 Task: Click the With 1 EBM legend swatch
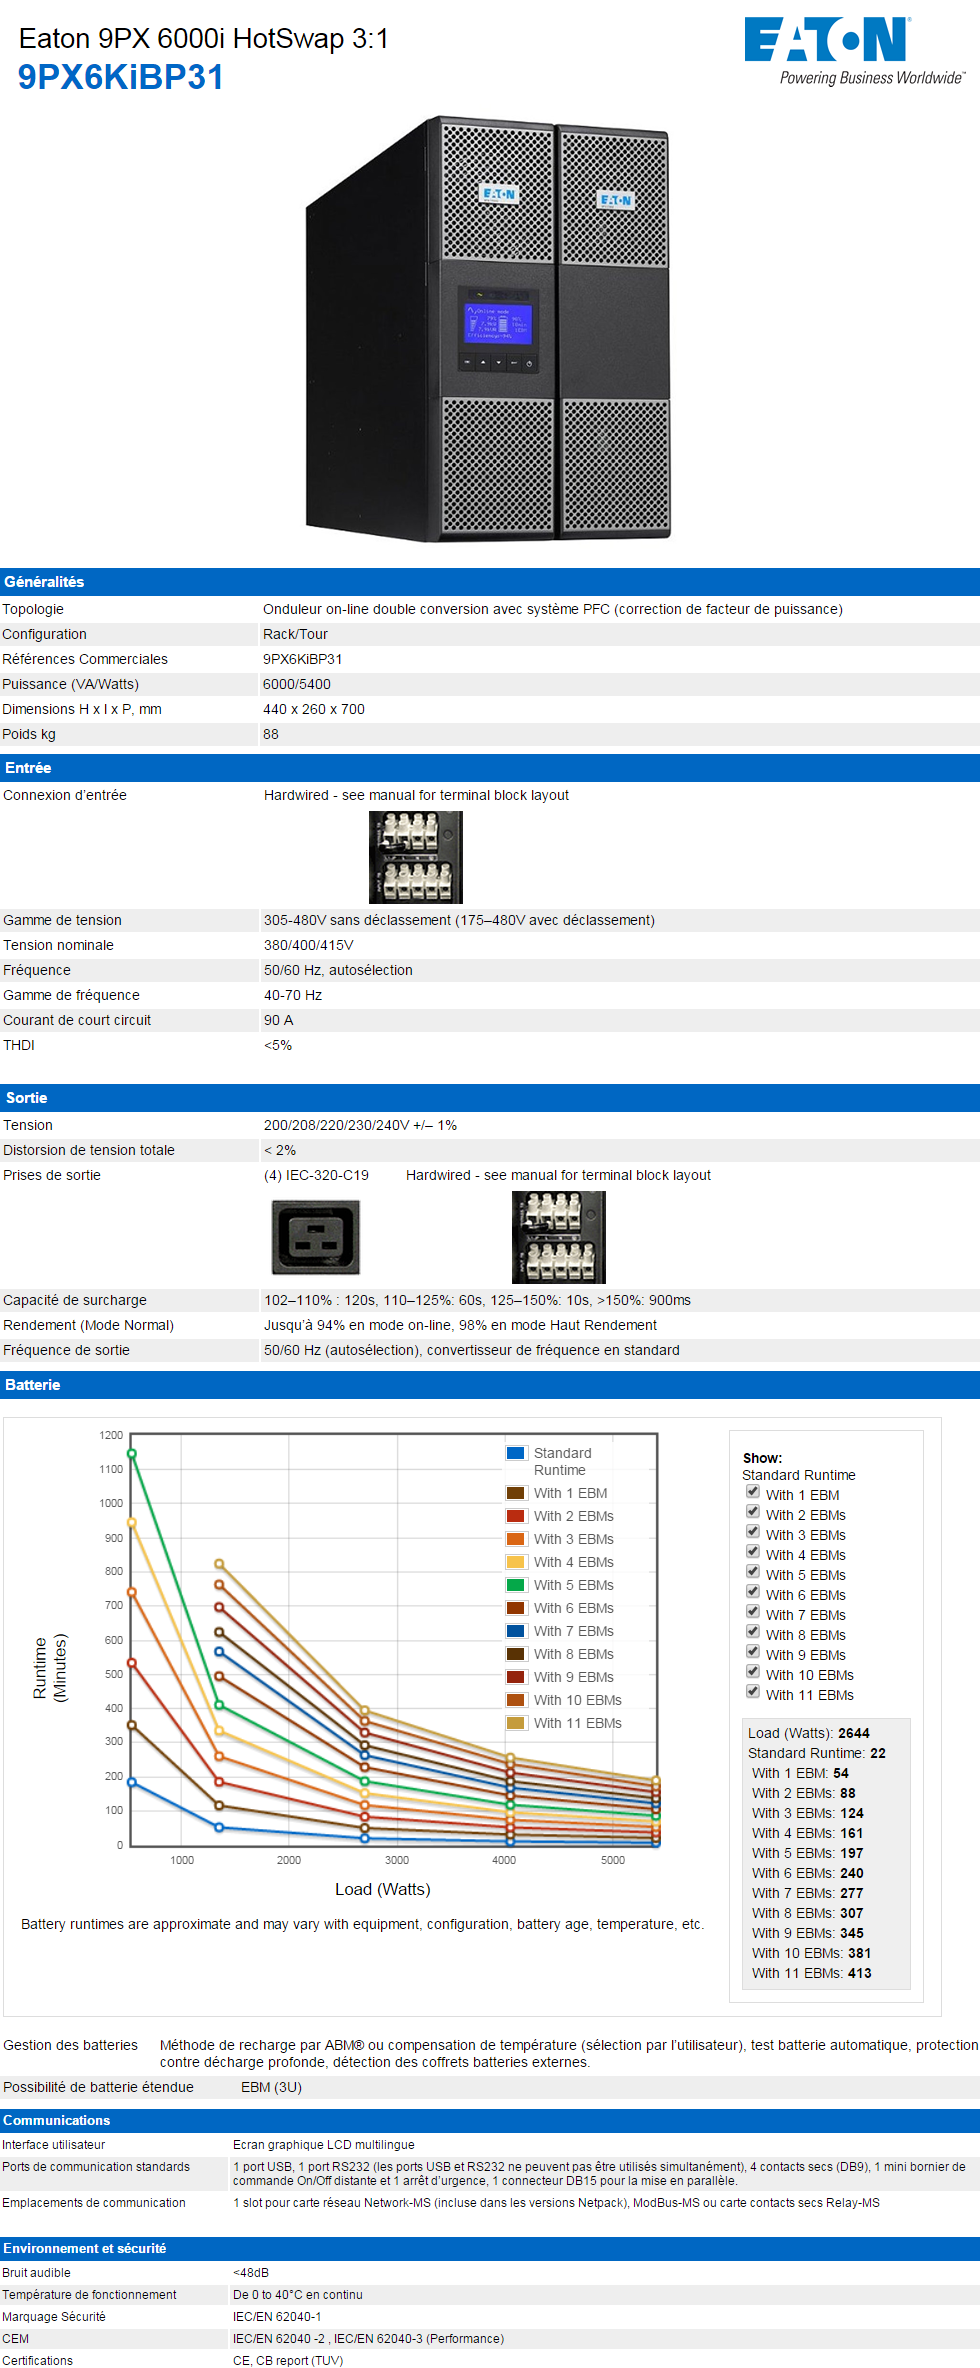pyautogui.click(x=516, y=1493)
